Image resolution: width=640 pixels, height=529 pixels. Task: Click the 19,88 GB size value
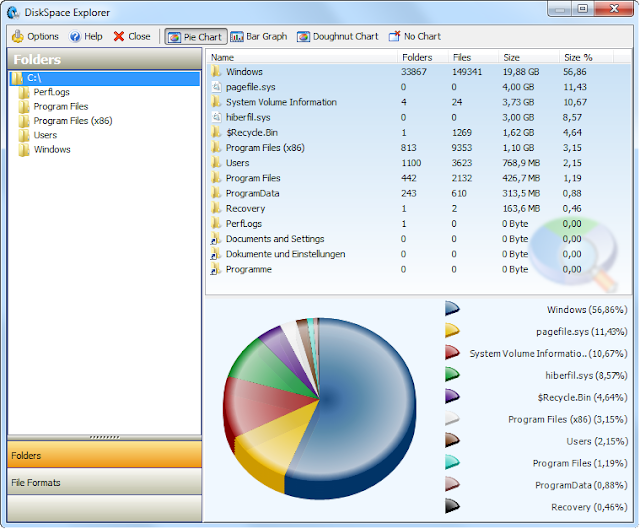(x=521, y=72)
